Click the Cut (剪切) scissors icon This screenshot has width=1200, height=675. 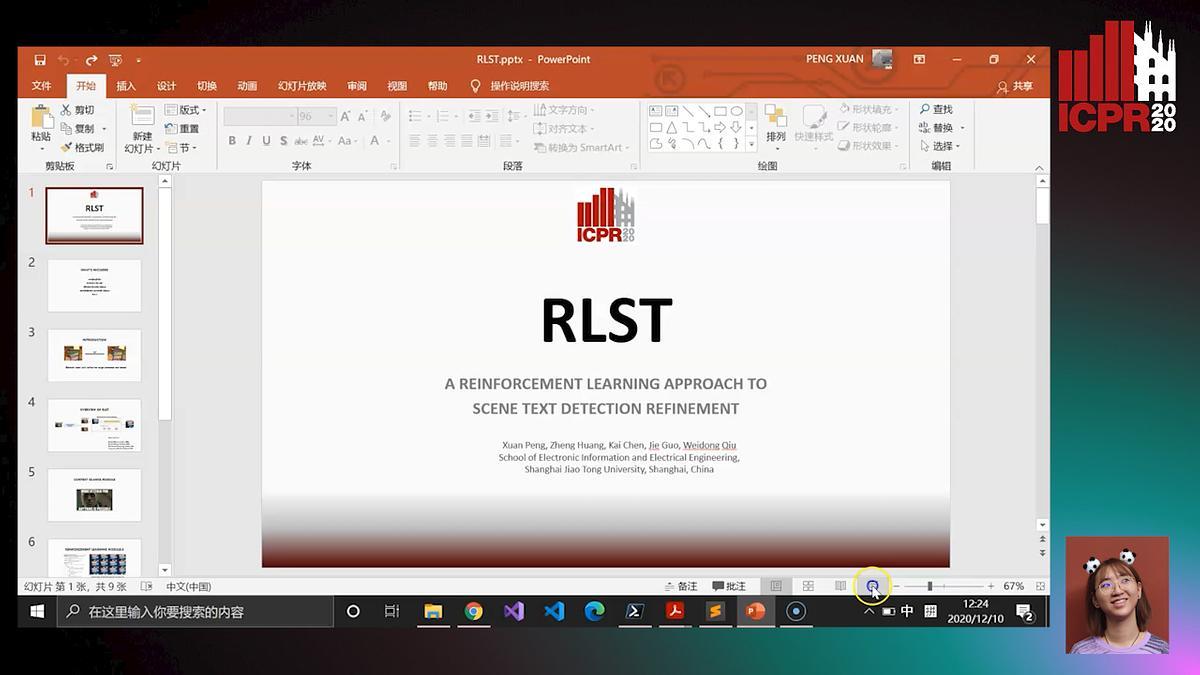click(66, 110)
